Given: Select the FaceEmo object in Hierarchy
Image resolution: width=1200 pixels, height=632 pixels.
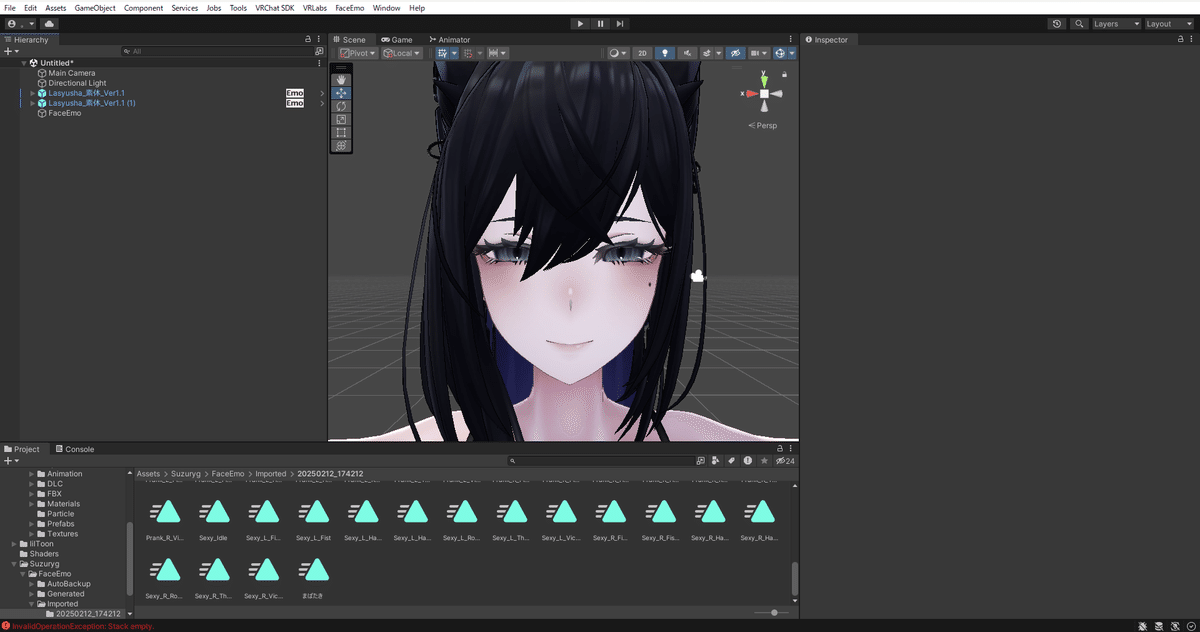Looking at the screenshot, I should pyautogui.click(x=65, y=113).
